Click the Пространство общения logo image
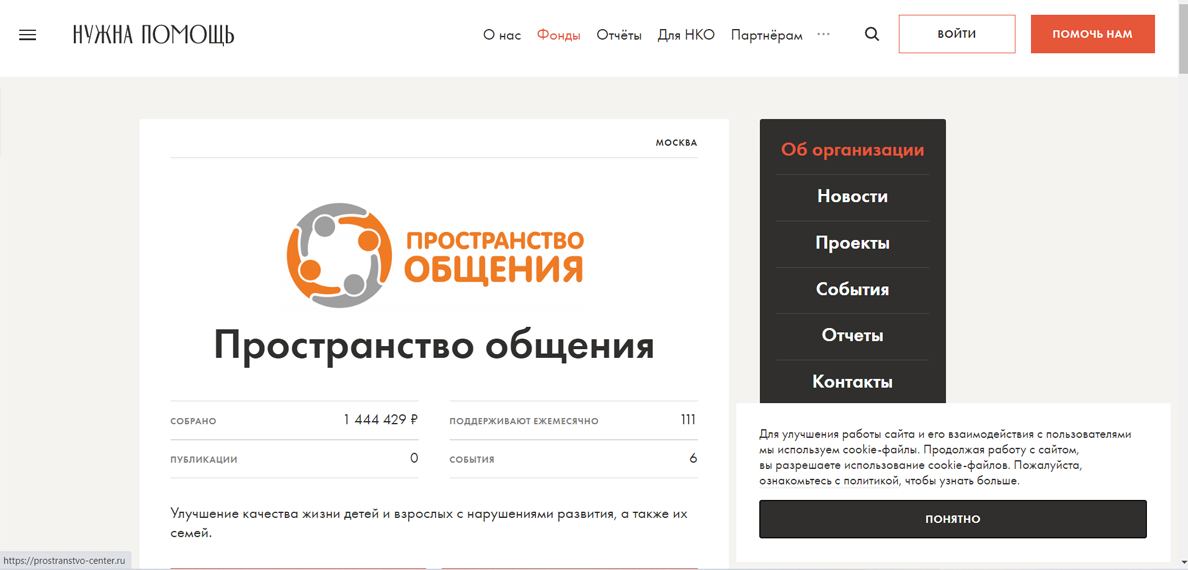The image size is (1188, 570). tap(435, 257)
